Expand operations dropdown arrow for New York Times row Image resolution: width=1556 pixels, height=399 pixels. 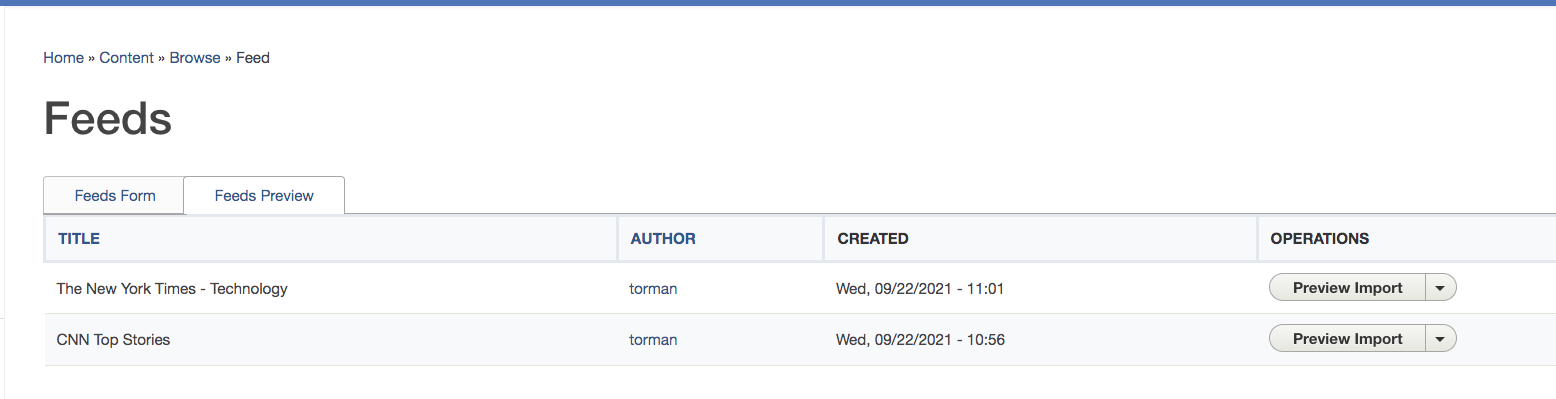click(1440, 288)
